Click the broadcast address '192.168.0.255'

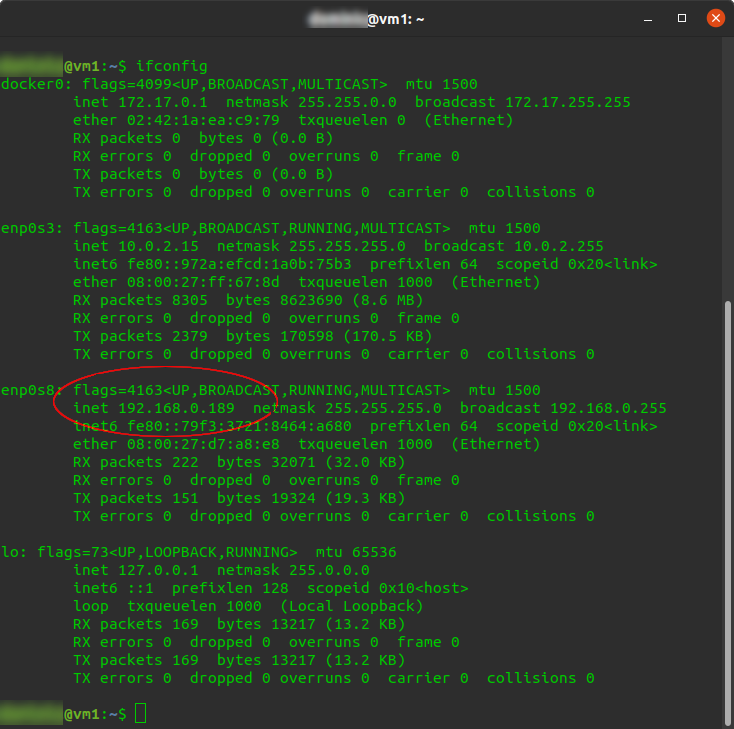(608, 408)
